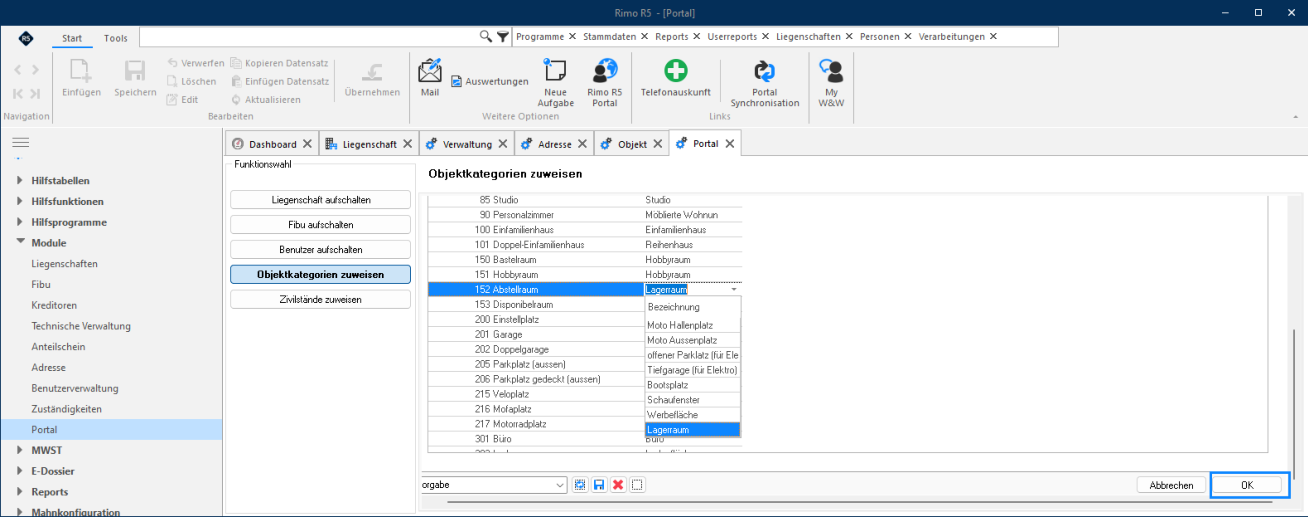This screenshot has width=1309, height=517.
Task: Close the Verwaltung tab
Action: coord(501,144)
